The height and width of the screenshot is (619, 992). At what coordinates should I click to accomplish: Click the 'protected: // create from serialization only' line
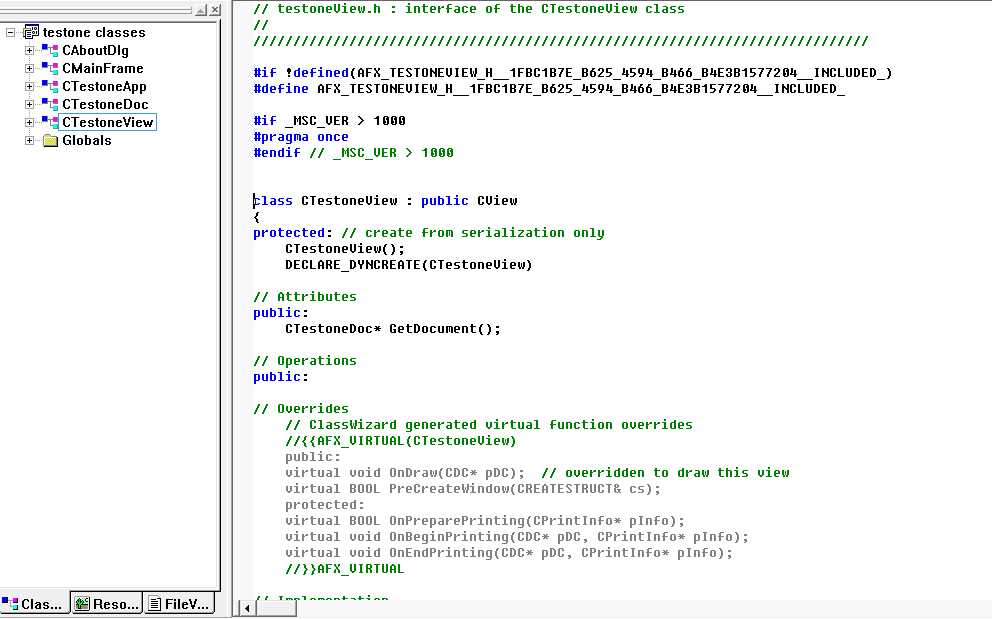(x=428, y=233)
